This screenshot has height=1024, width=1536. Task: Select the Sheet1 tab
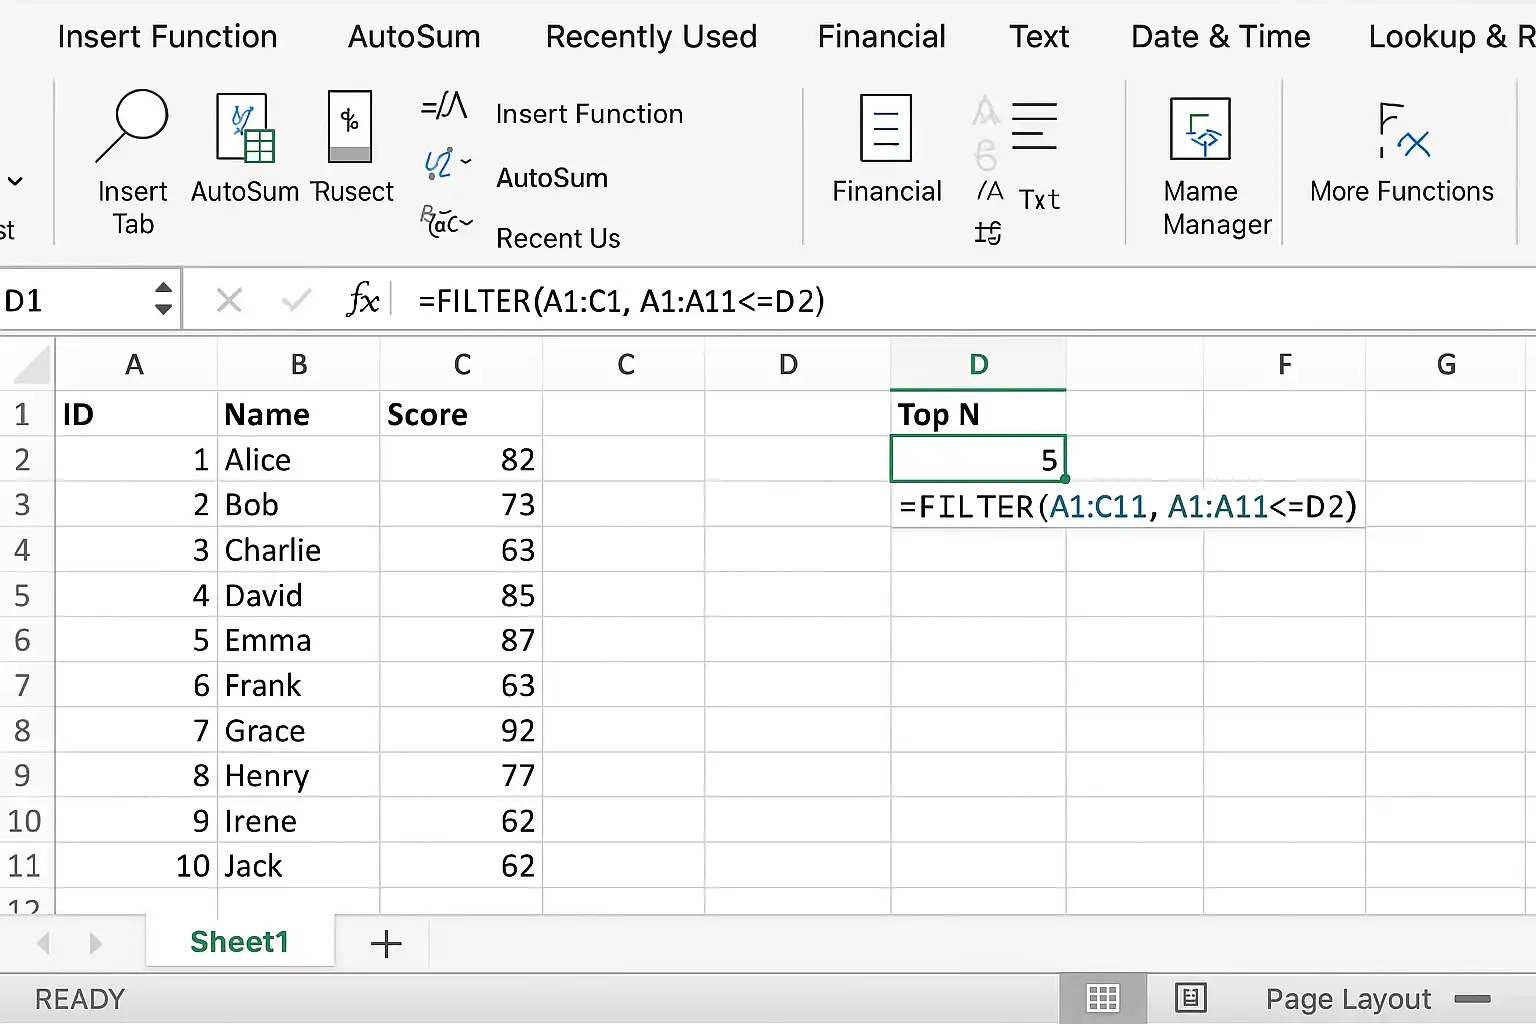[239, 942]
